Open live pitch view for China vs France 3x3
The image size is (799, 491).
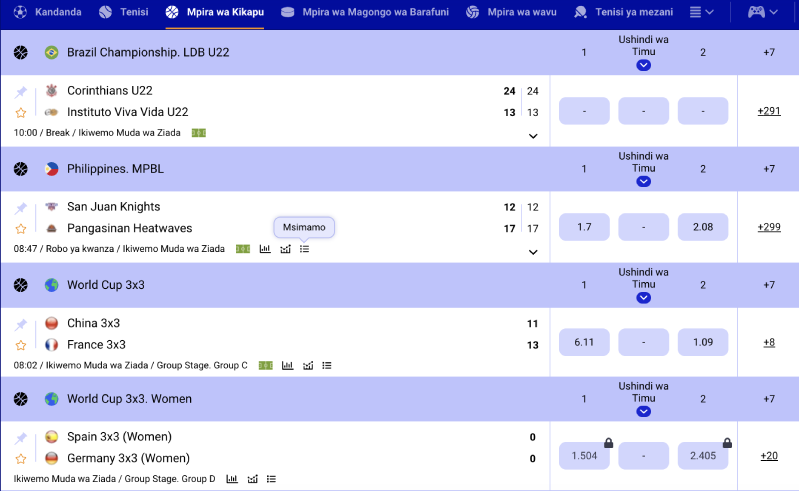[x=265, y=366]
